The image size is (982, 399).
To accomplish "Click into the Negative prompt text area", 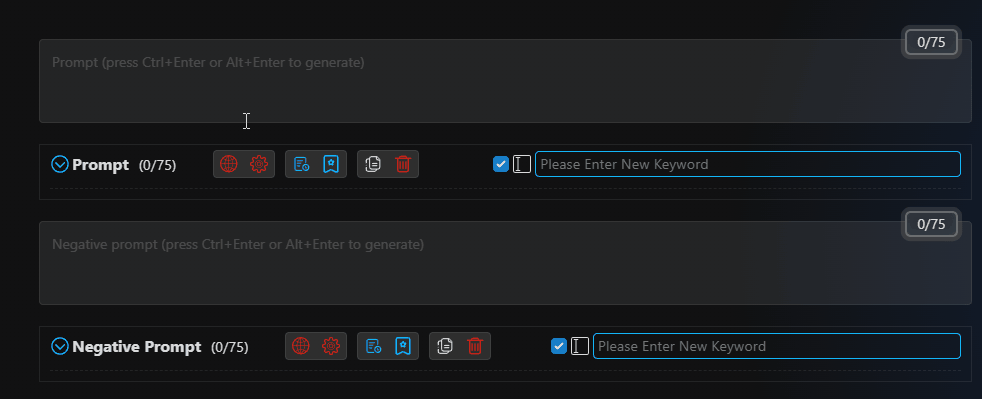I will coord(505,262).
